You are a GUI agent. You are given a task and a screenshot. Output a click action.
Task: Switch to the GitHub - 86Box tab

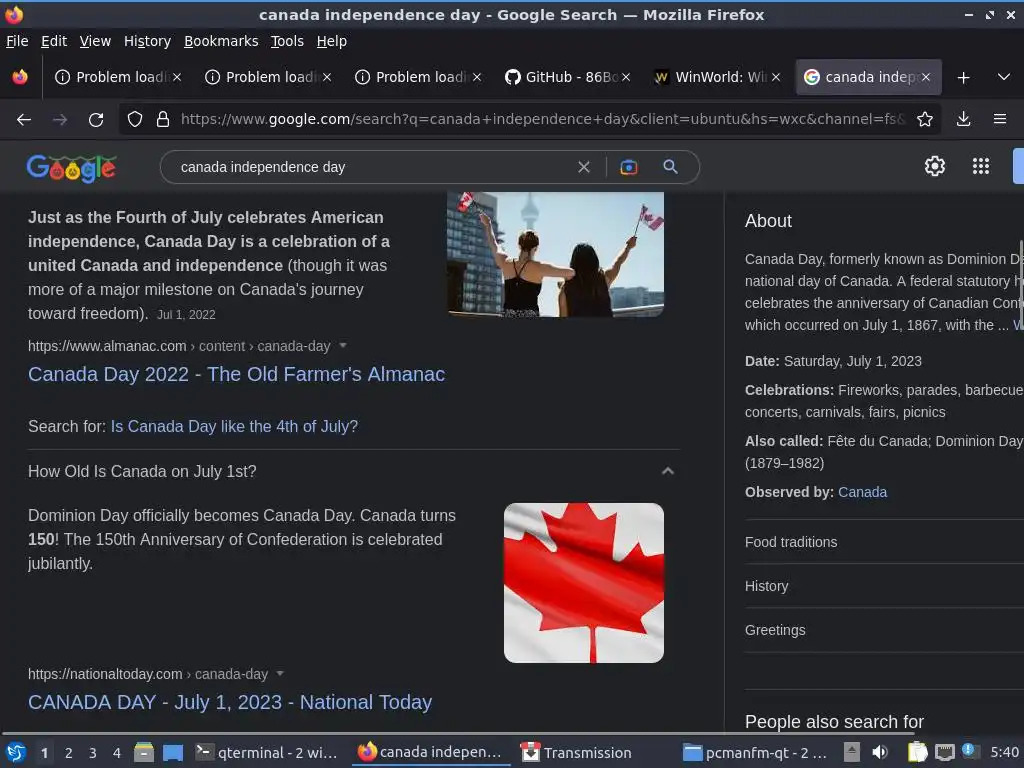pos(568,77)
